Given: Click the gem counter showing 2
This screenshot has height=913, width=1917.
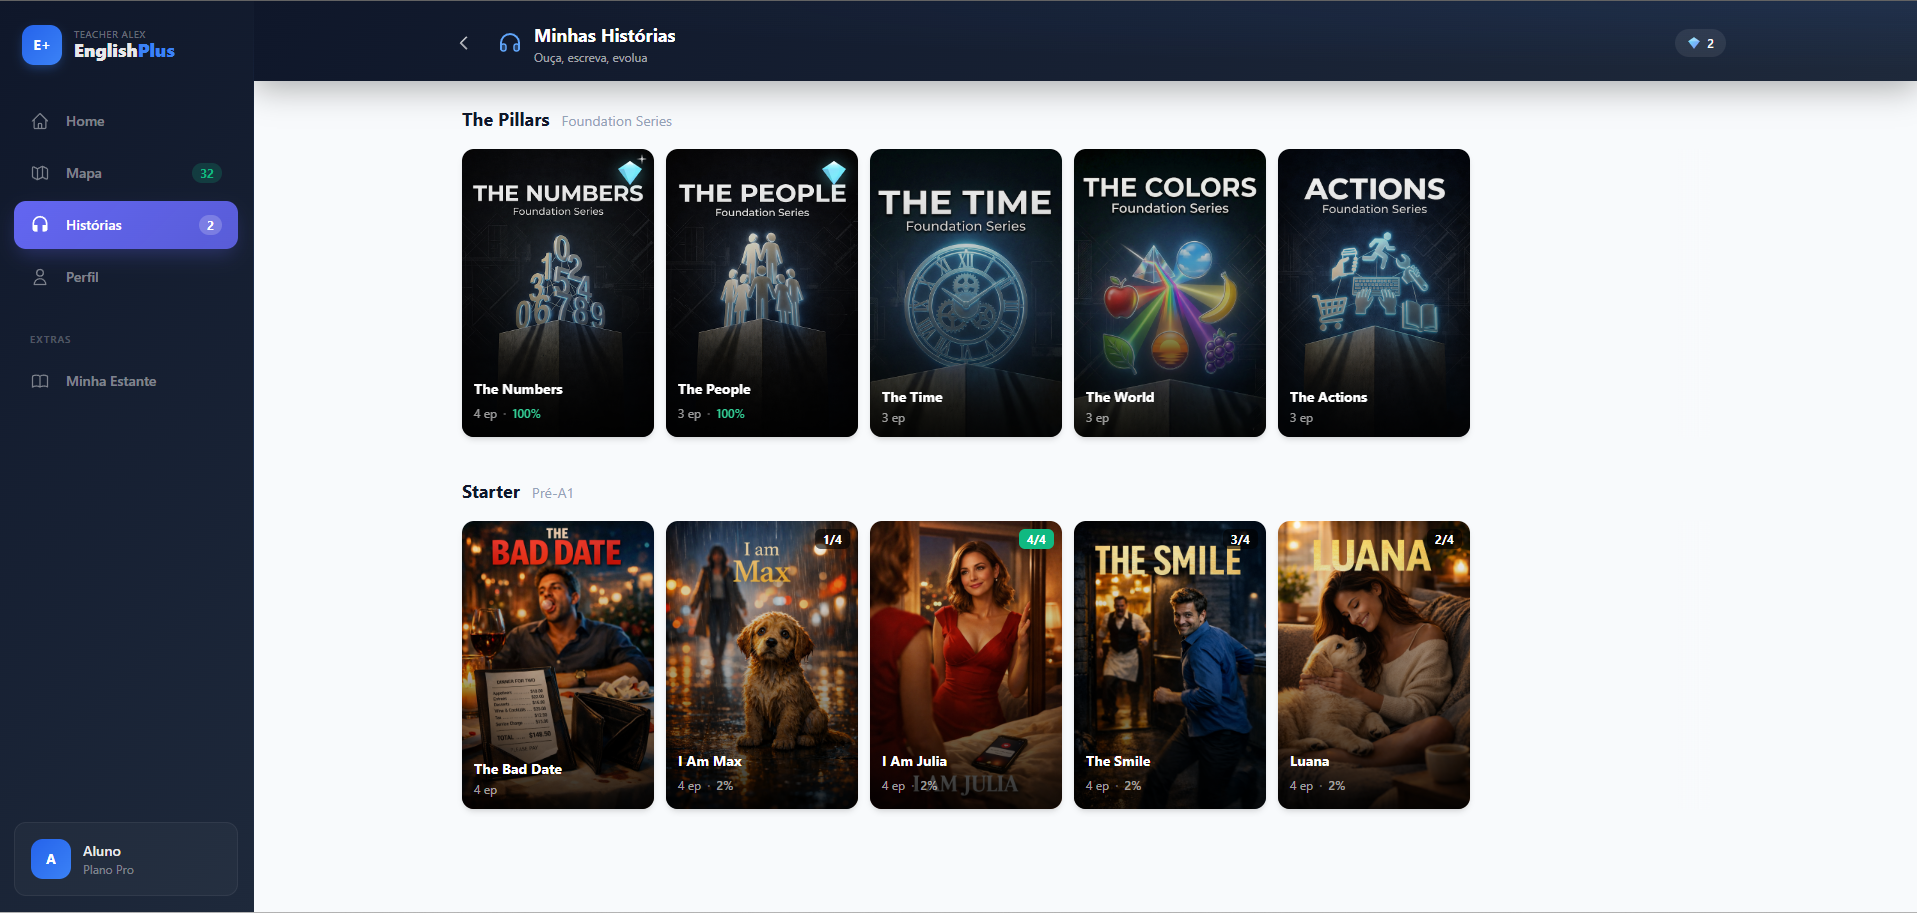Looking at the screenshot, I should (1699, 43).
